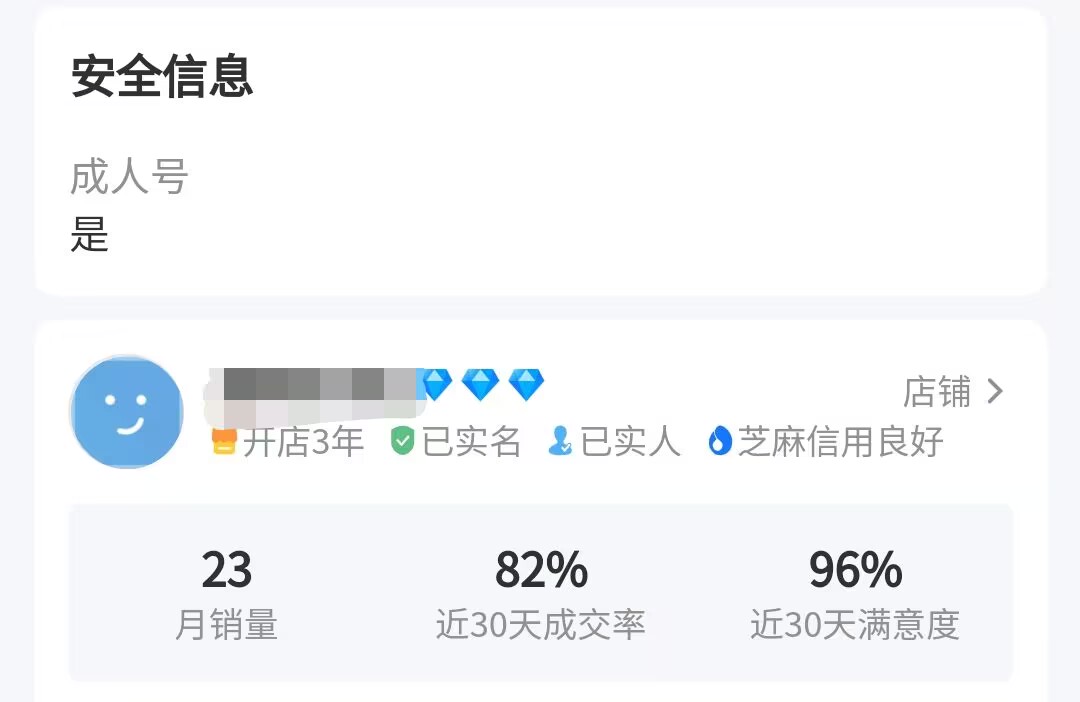This screenshot has width=1080, height=702.
Task: Tap the 开店3年 text label
Action: point(303,441)
